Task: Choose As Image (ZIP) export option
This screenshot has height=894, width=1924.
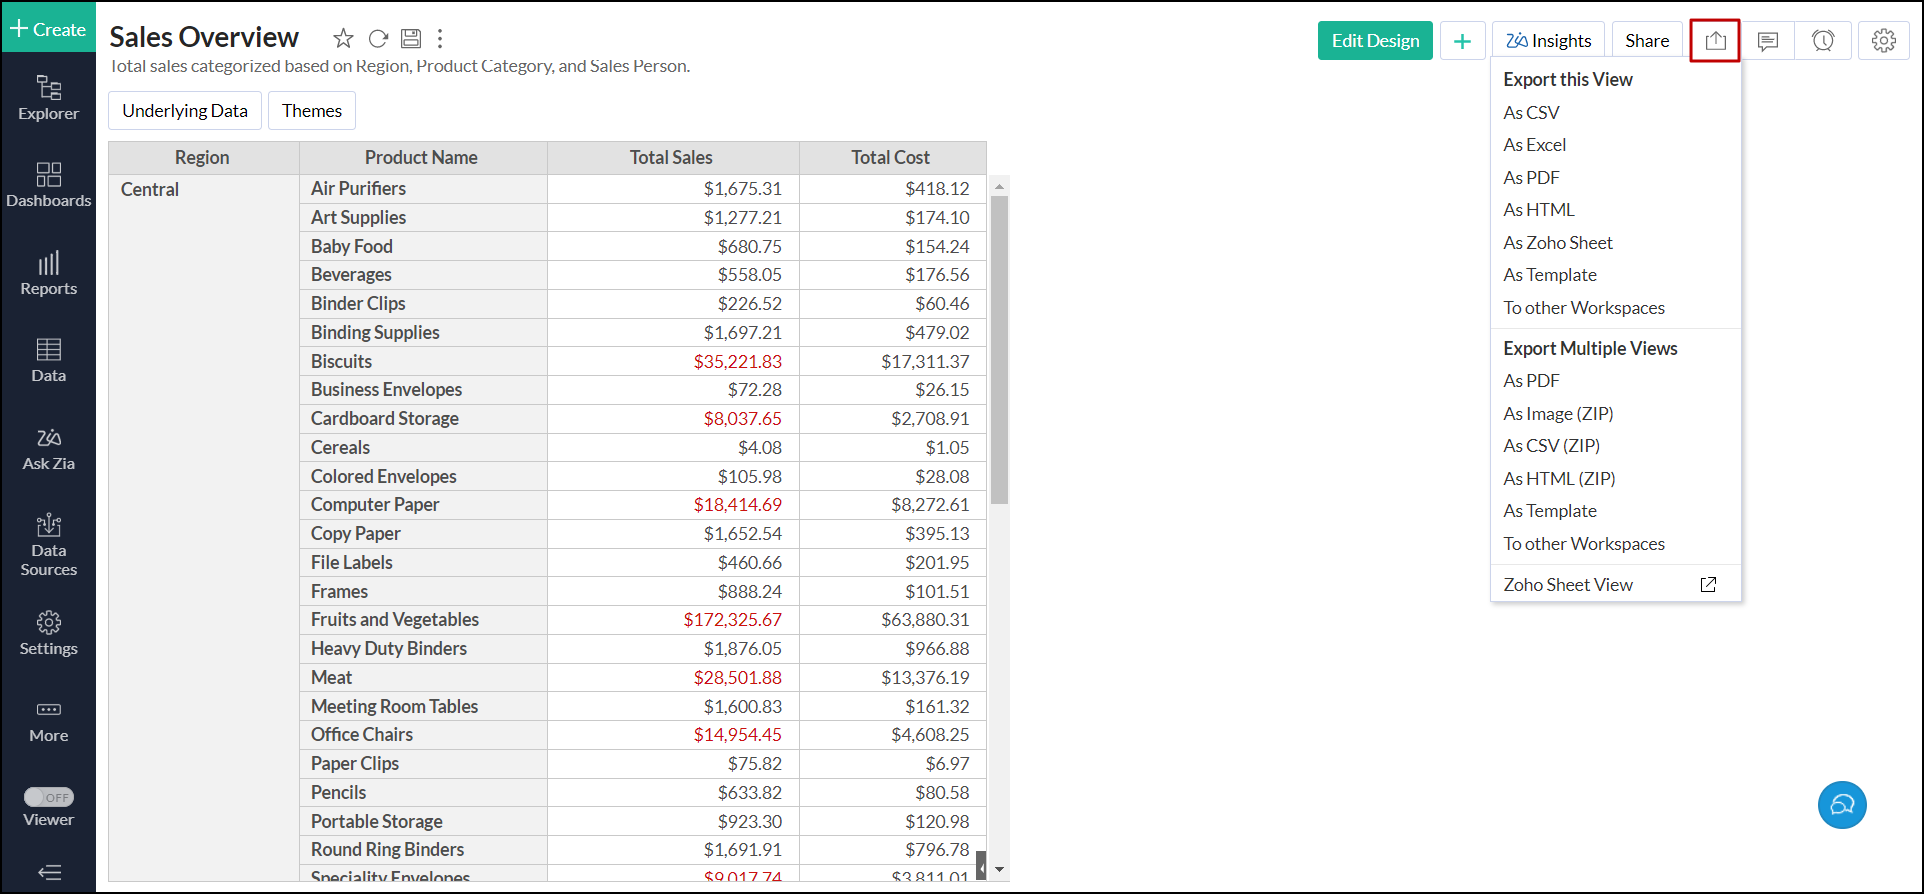Action: point(1558,414)
